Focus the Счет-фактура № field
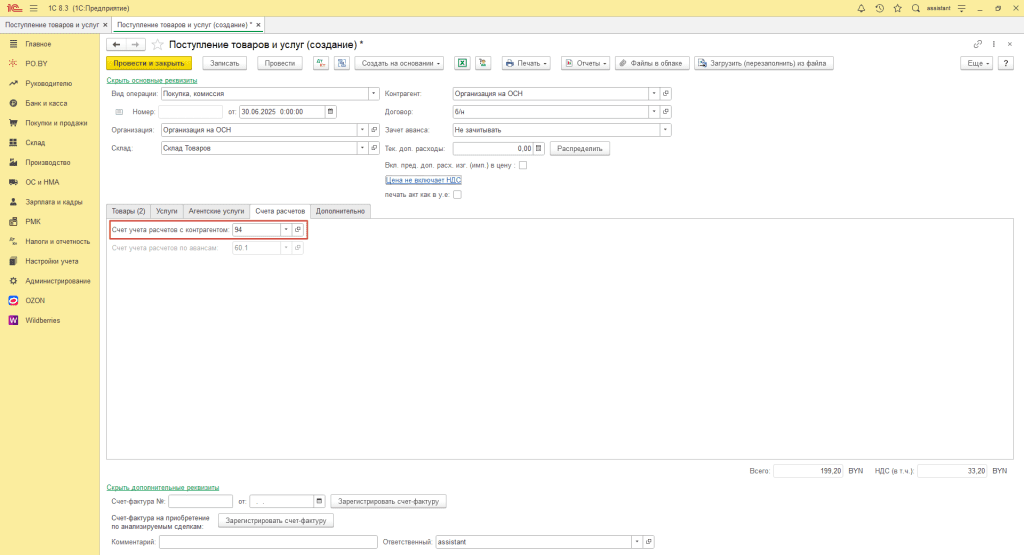 point(200,501)
